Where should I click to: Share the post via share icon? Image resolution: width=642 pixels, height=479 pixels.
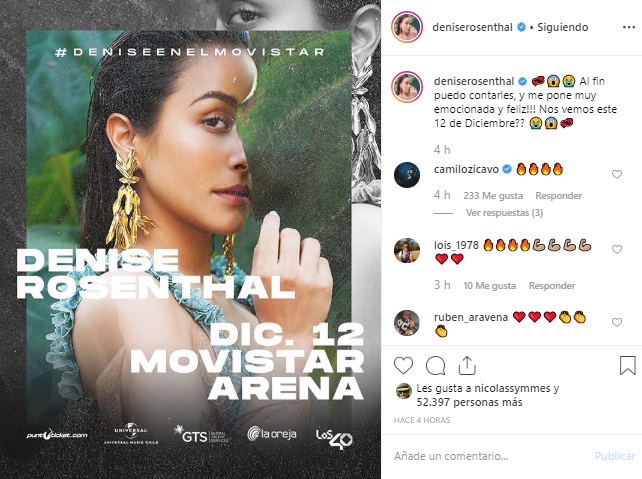(x=467, y=365)
